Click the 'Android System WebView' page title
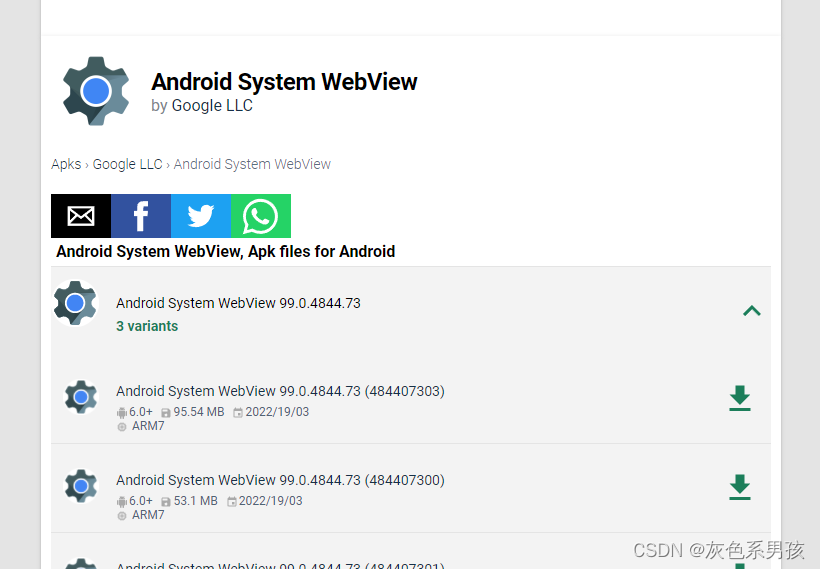Image resolution: width=820 pixels, height=569 pixels. point(284,82)
